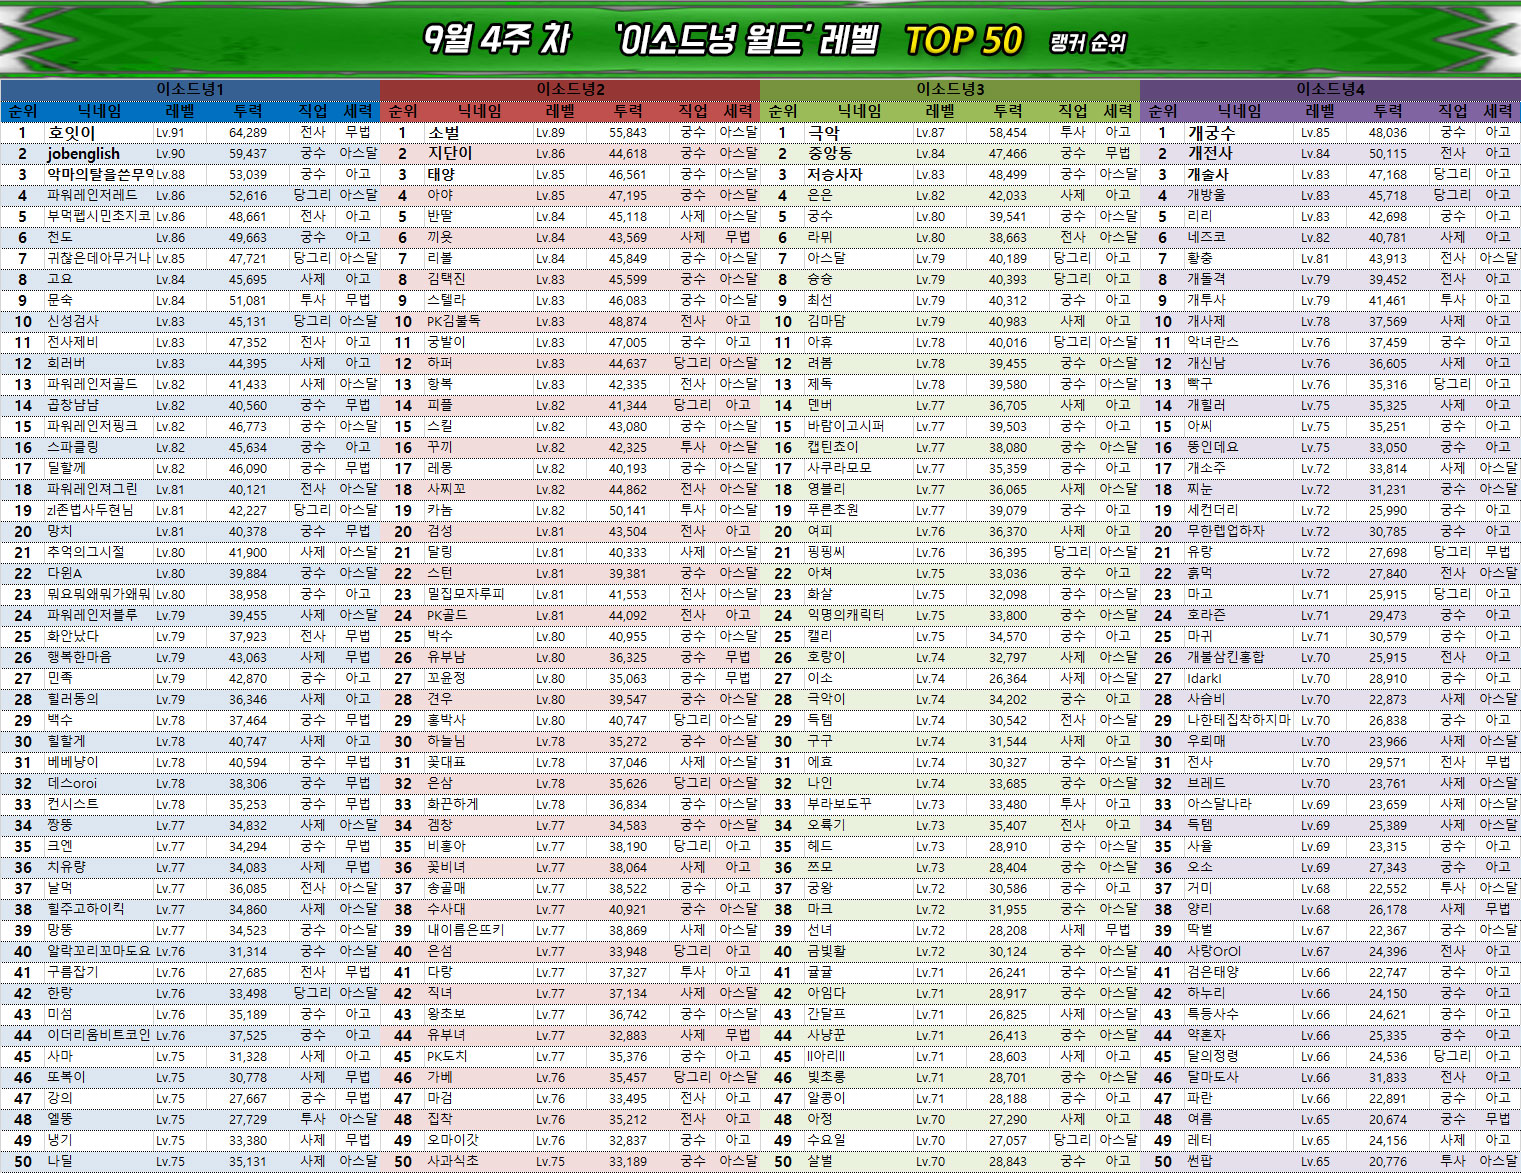The height and width of the screenshot is (1173, 1521).
Task: Click the nickname 소범 in 이소드넝2
Action: [x=444, y=133]
